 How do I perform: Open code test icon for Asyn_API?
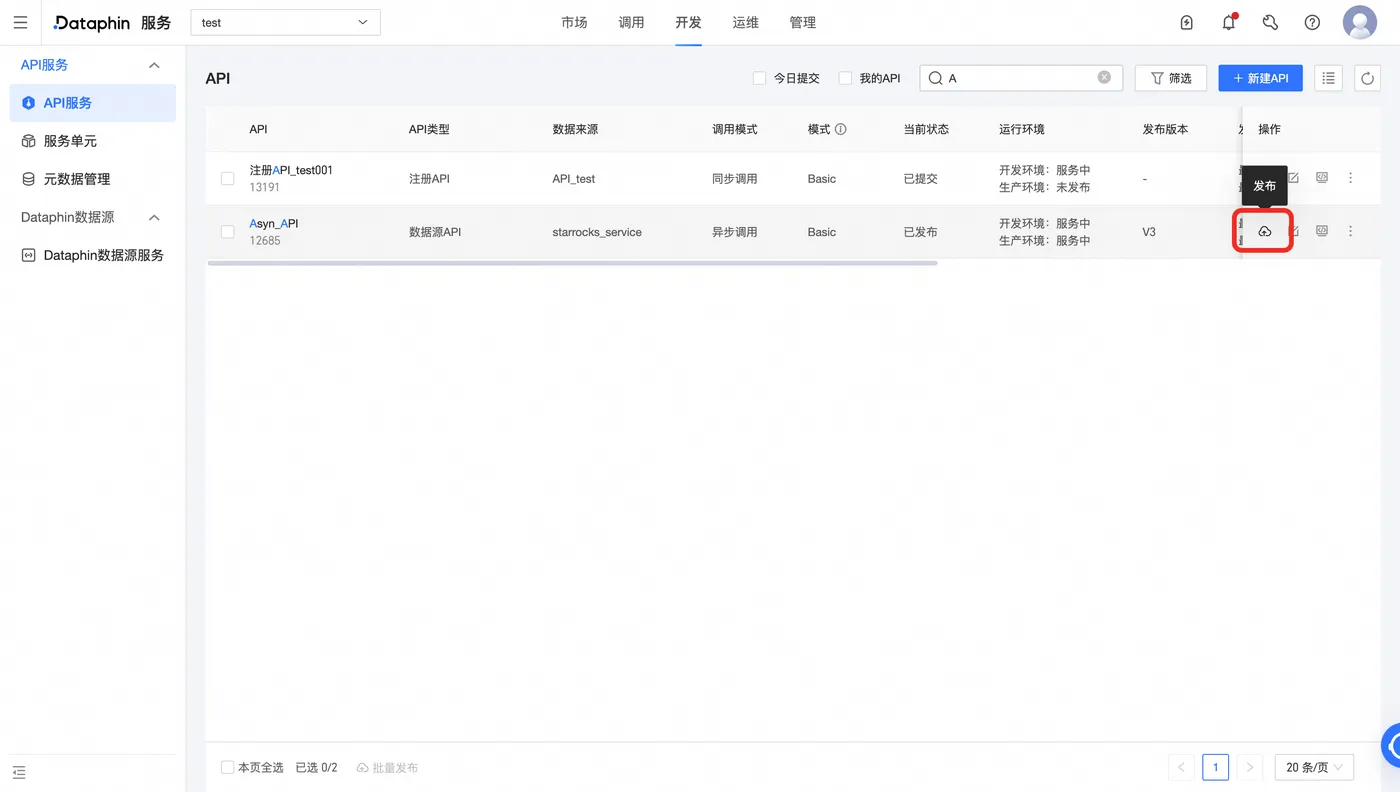click(x=1322, y=231)
